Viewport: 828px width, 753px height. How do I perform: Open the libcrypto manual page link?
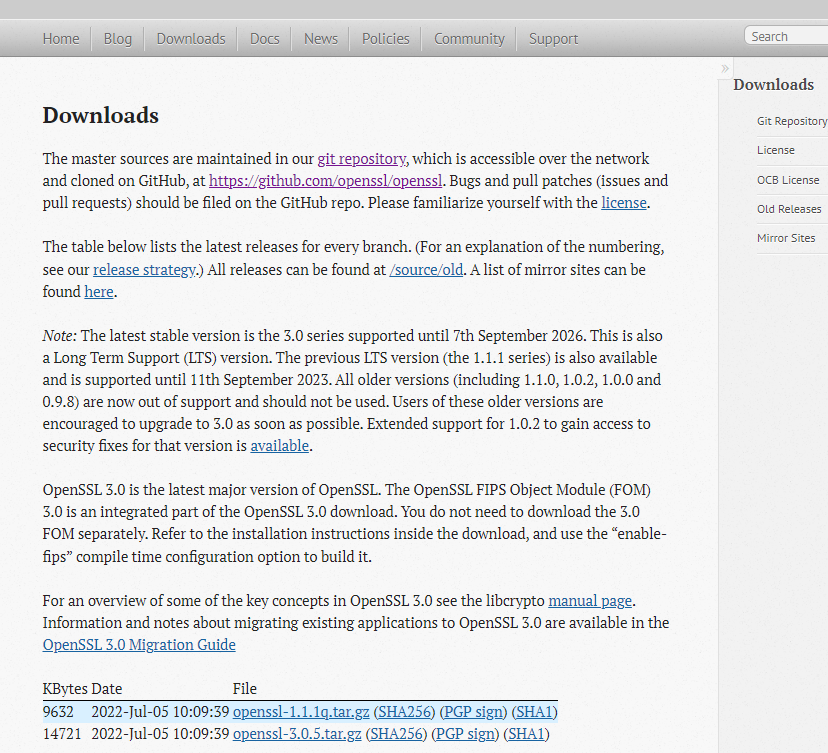[590, 601]
